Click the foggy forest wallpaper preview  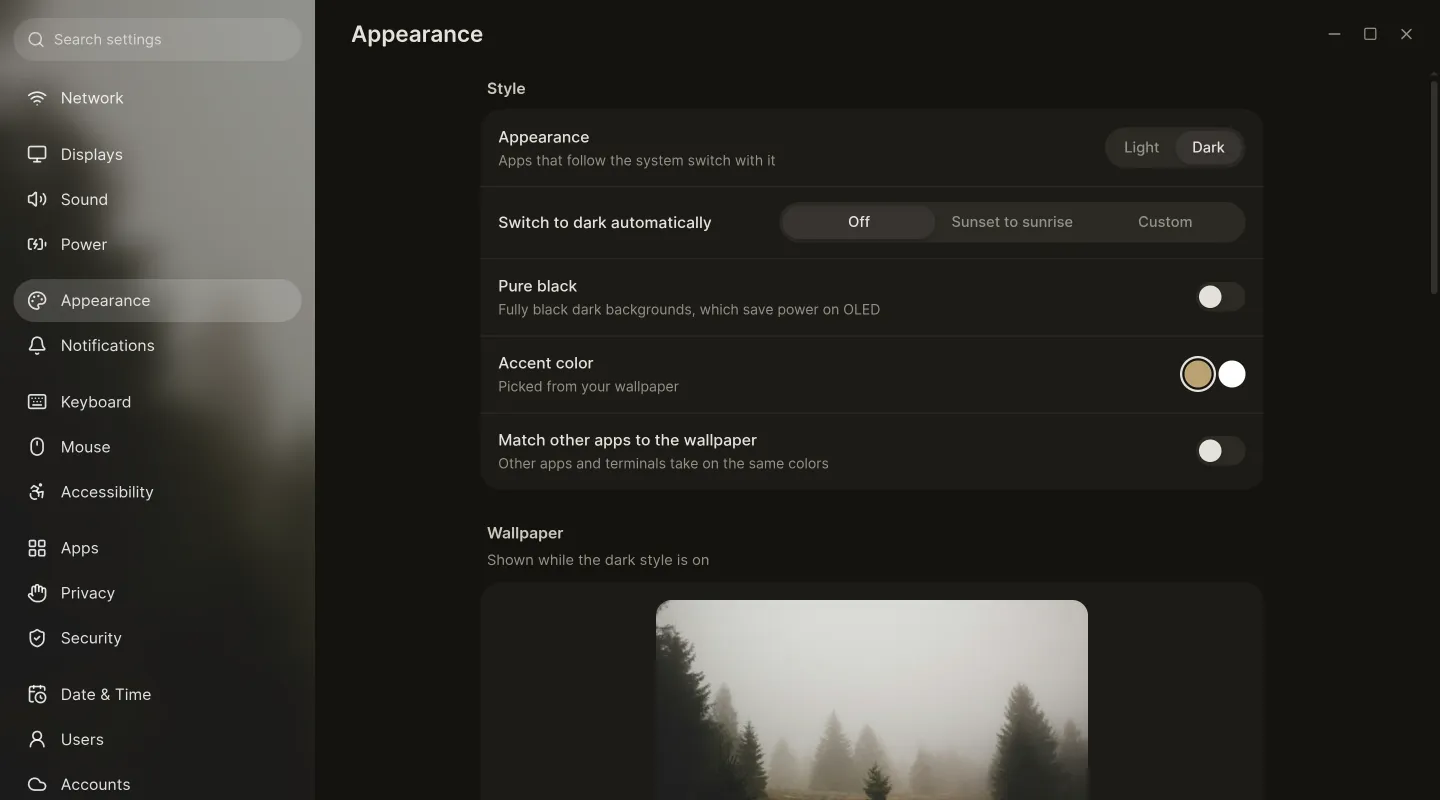pos(872,700)
